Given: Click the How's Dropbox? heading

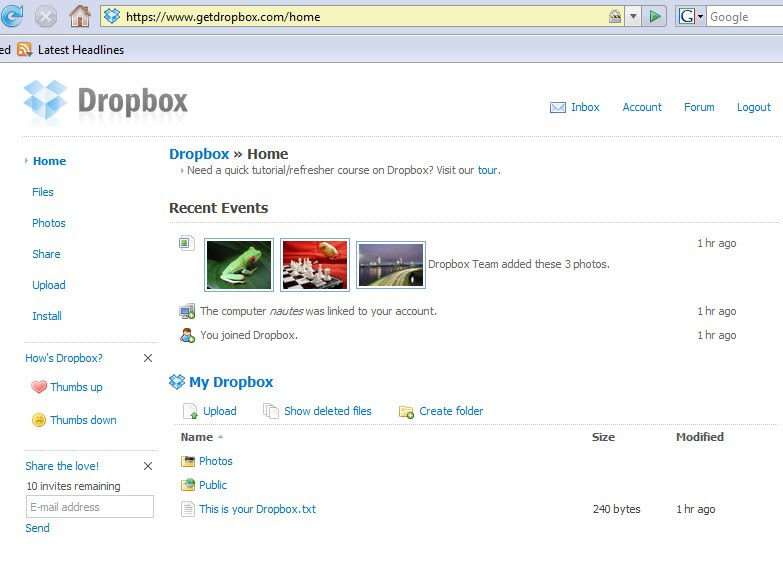Looking at the screenshot, I should point(64,358).
